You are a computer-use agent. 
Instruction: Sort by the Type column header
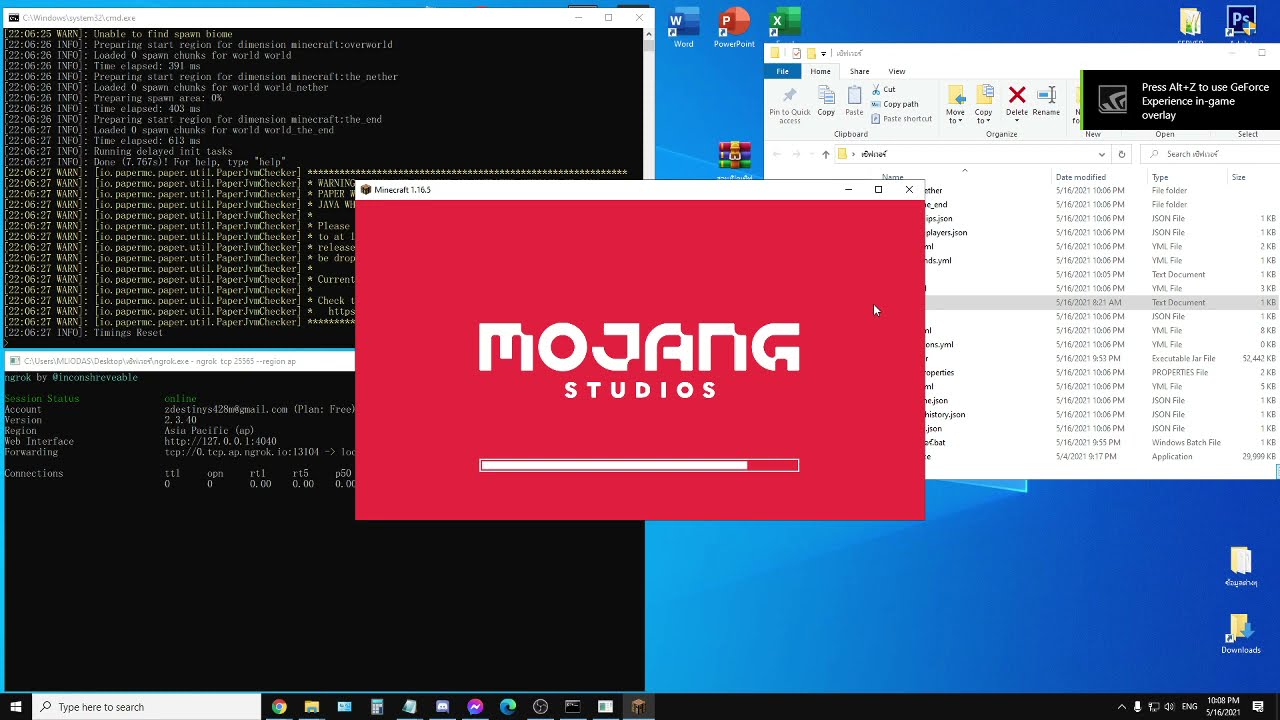(x=1160, y=177)
